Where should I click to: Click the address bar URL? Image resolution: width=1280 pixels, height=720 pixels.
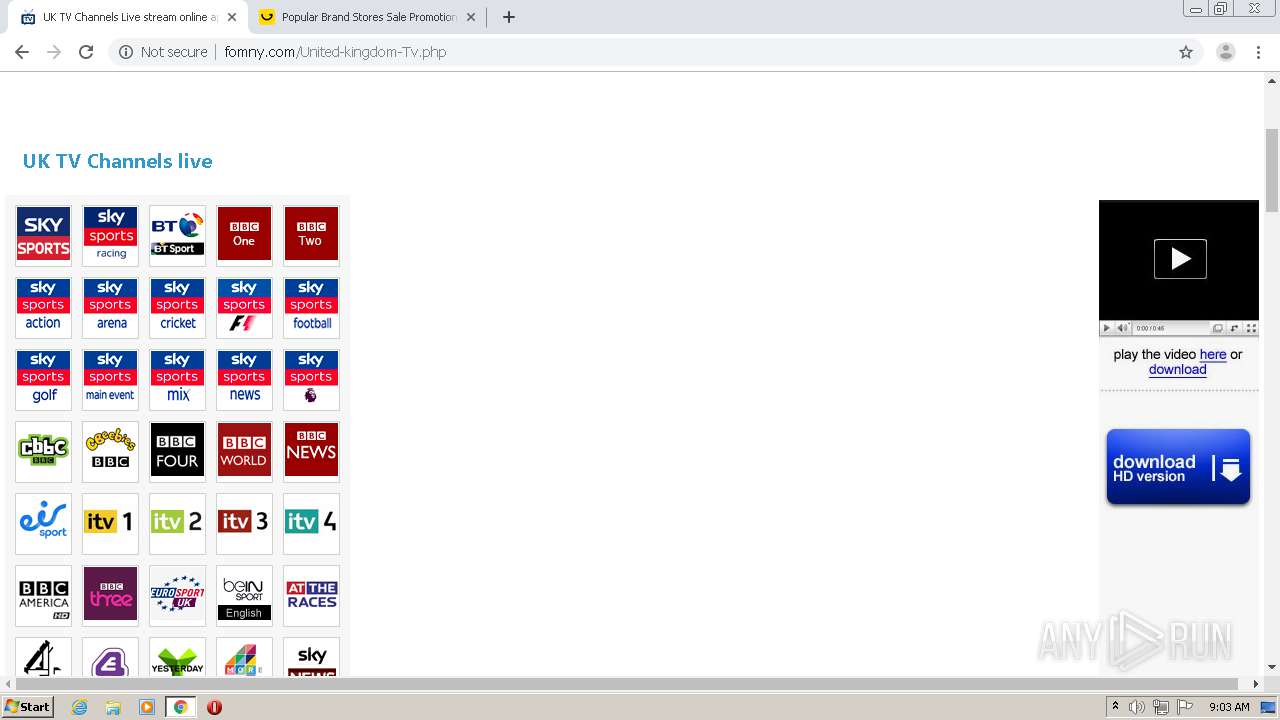[x=335, y=52]
